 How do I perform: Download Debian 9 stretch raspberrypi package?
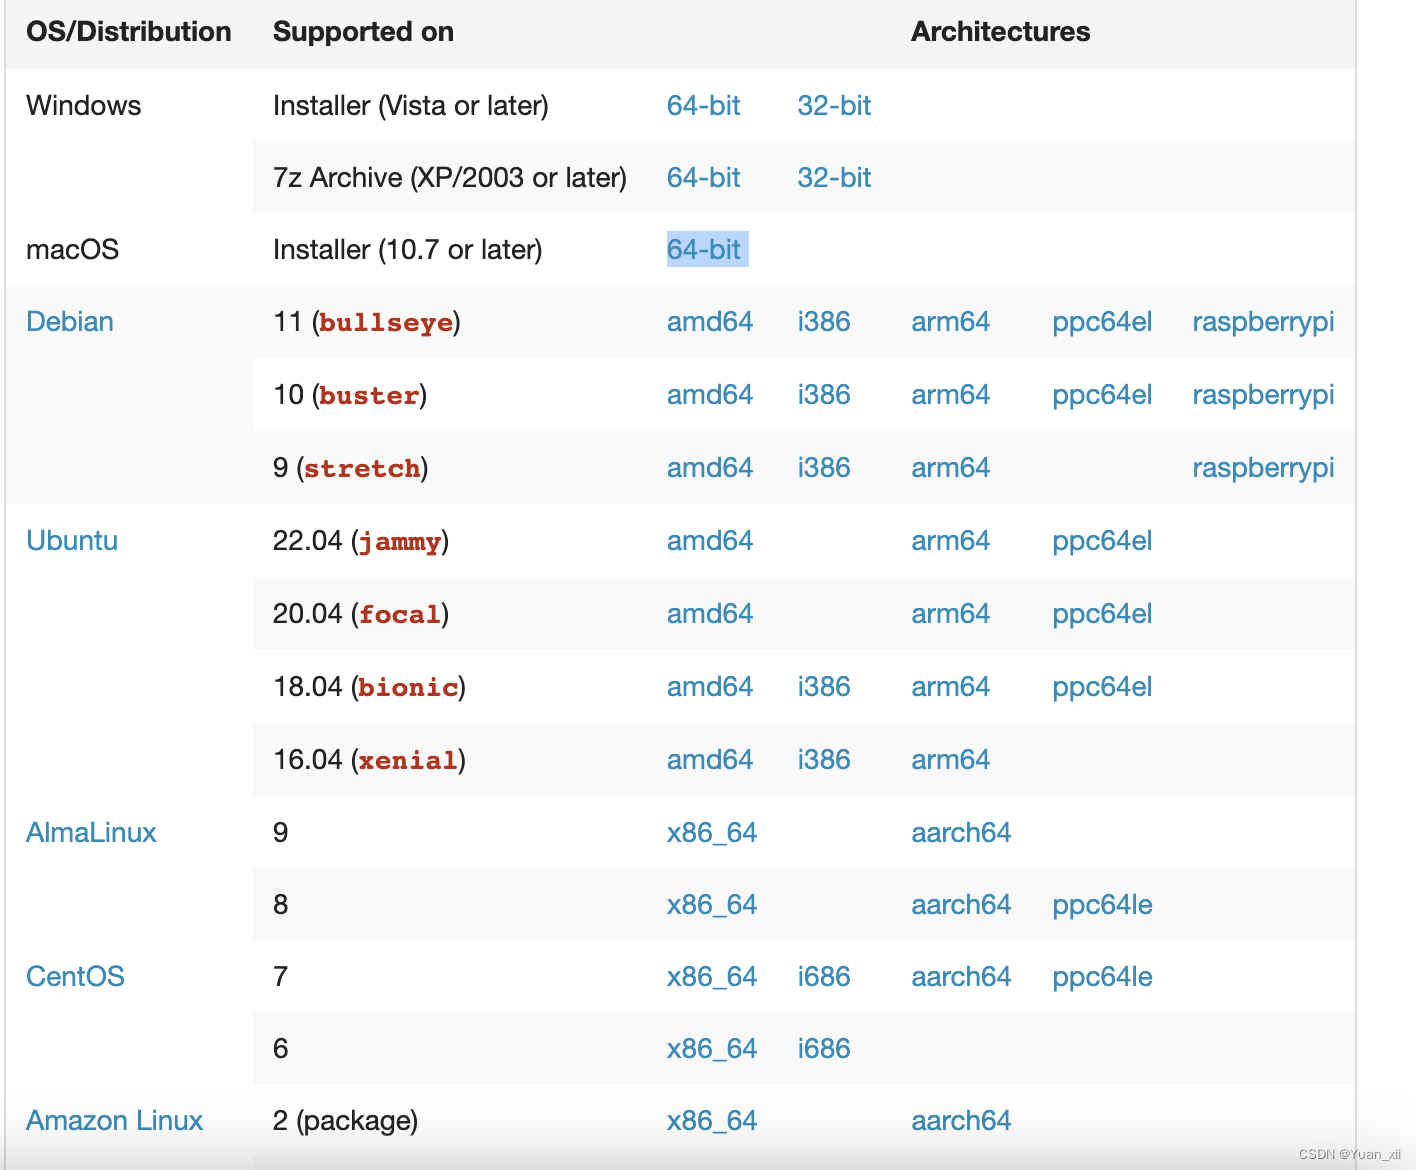1263,468
